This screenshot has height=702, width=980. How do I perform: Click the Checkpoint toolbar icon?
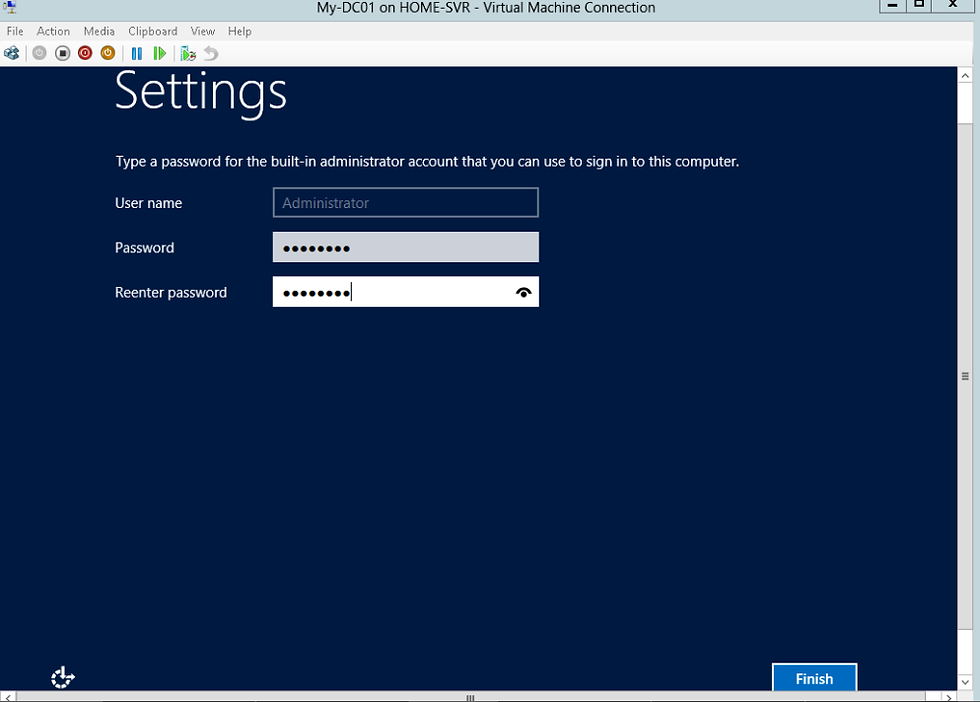[x=188, y=53]
